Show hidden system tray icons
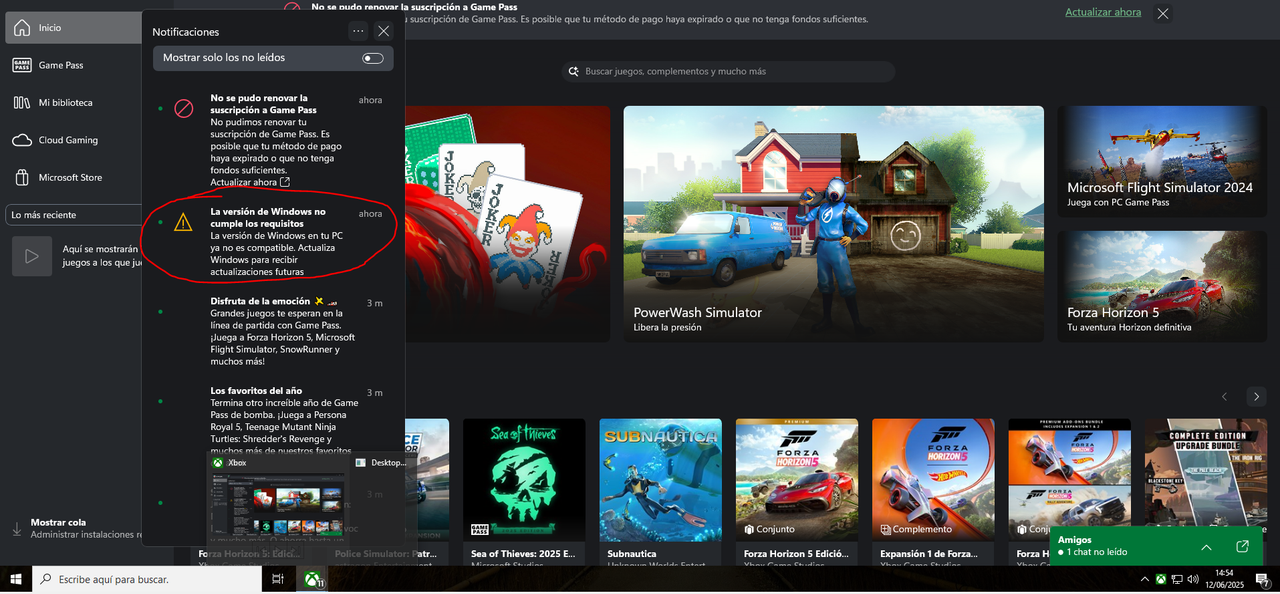 tap(1144, 579)
